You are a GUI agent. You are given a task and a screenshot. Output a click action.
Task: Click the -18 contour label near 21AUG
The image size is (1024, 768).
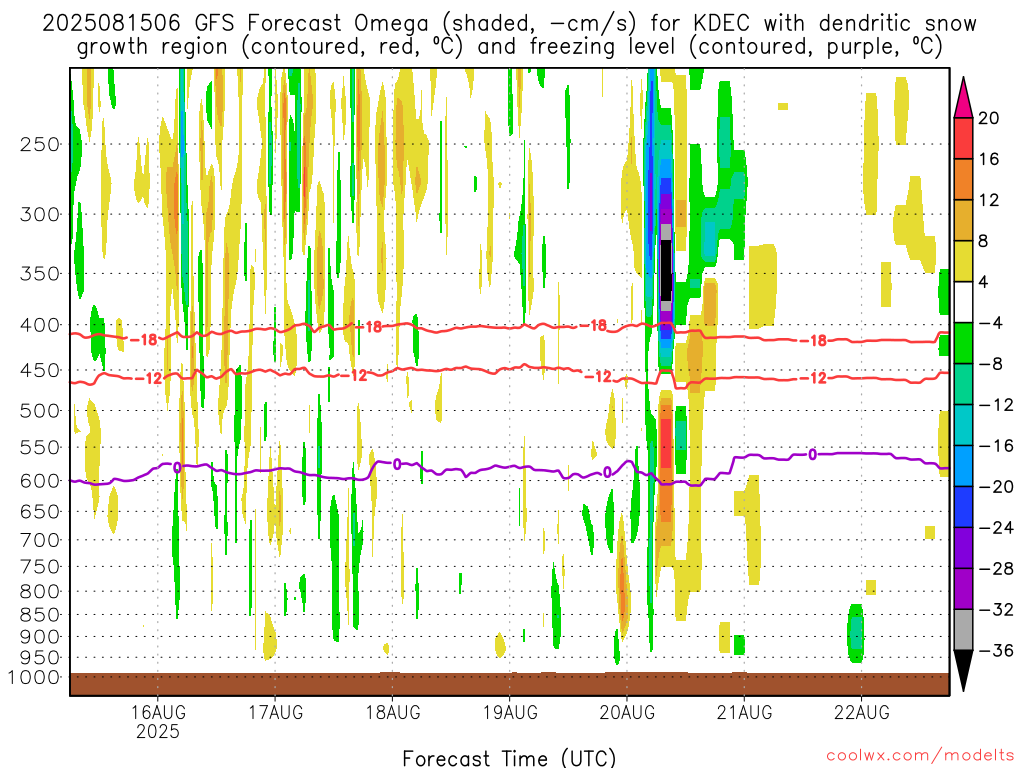813,340
